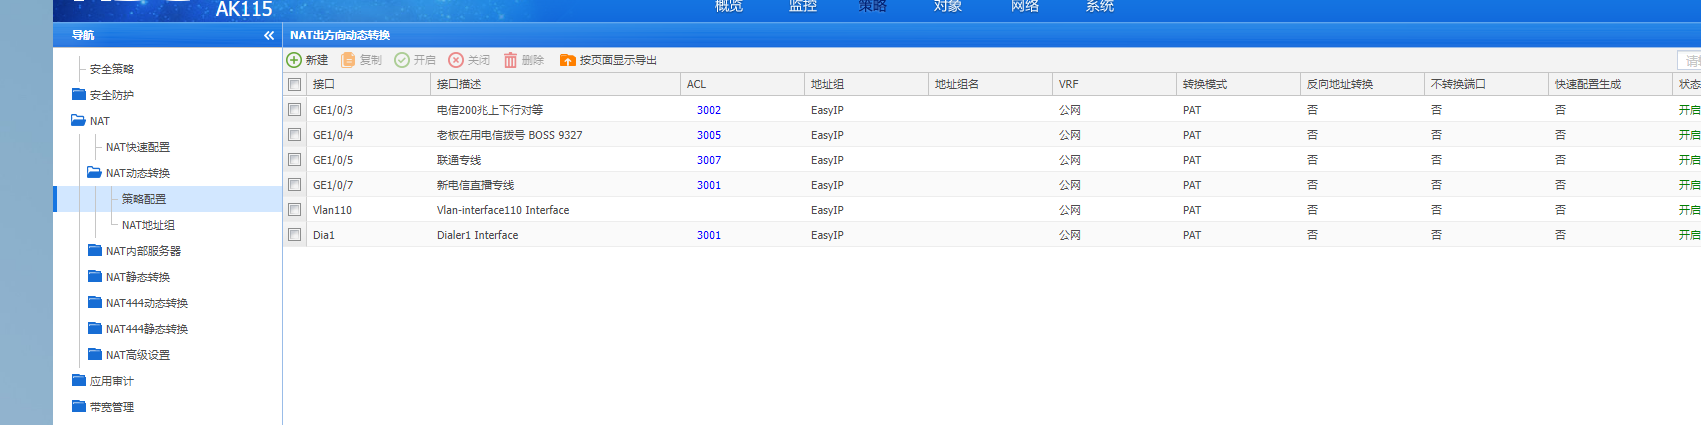Collapse the NAT动态转换 tree node

[x=95, y=172]
